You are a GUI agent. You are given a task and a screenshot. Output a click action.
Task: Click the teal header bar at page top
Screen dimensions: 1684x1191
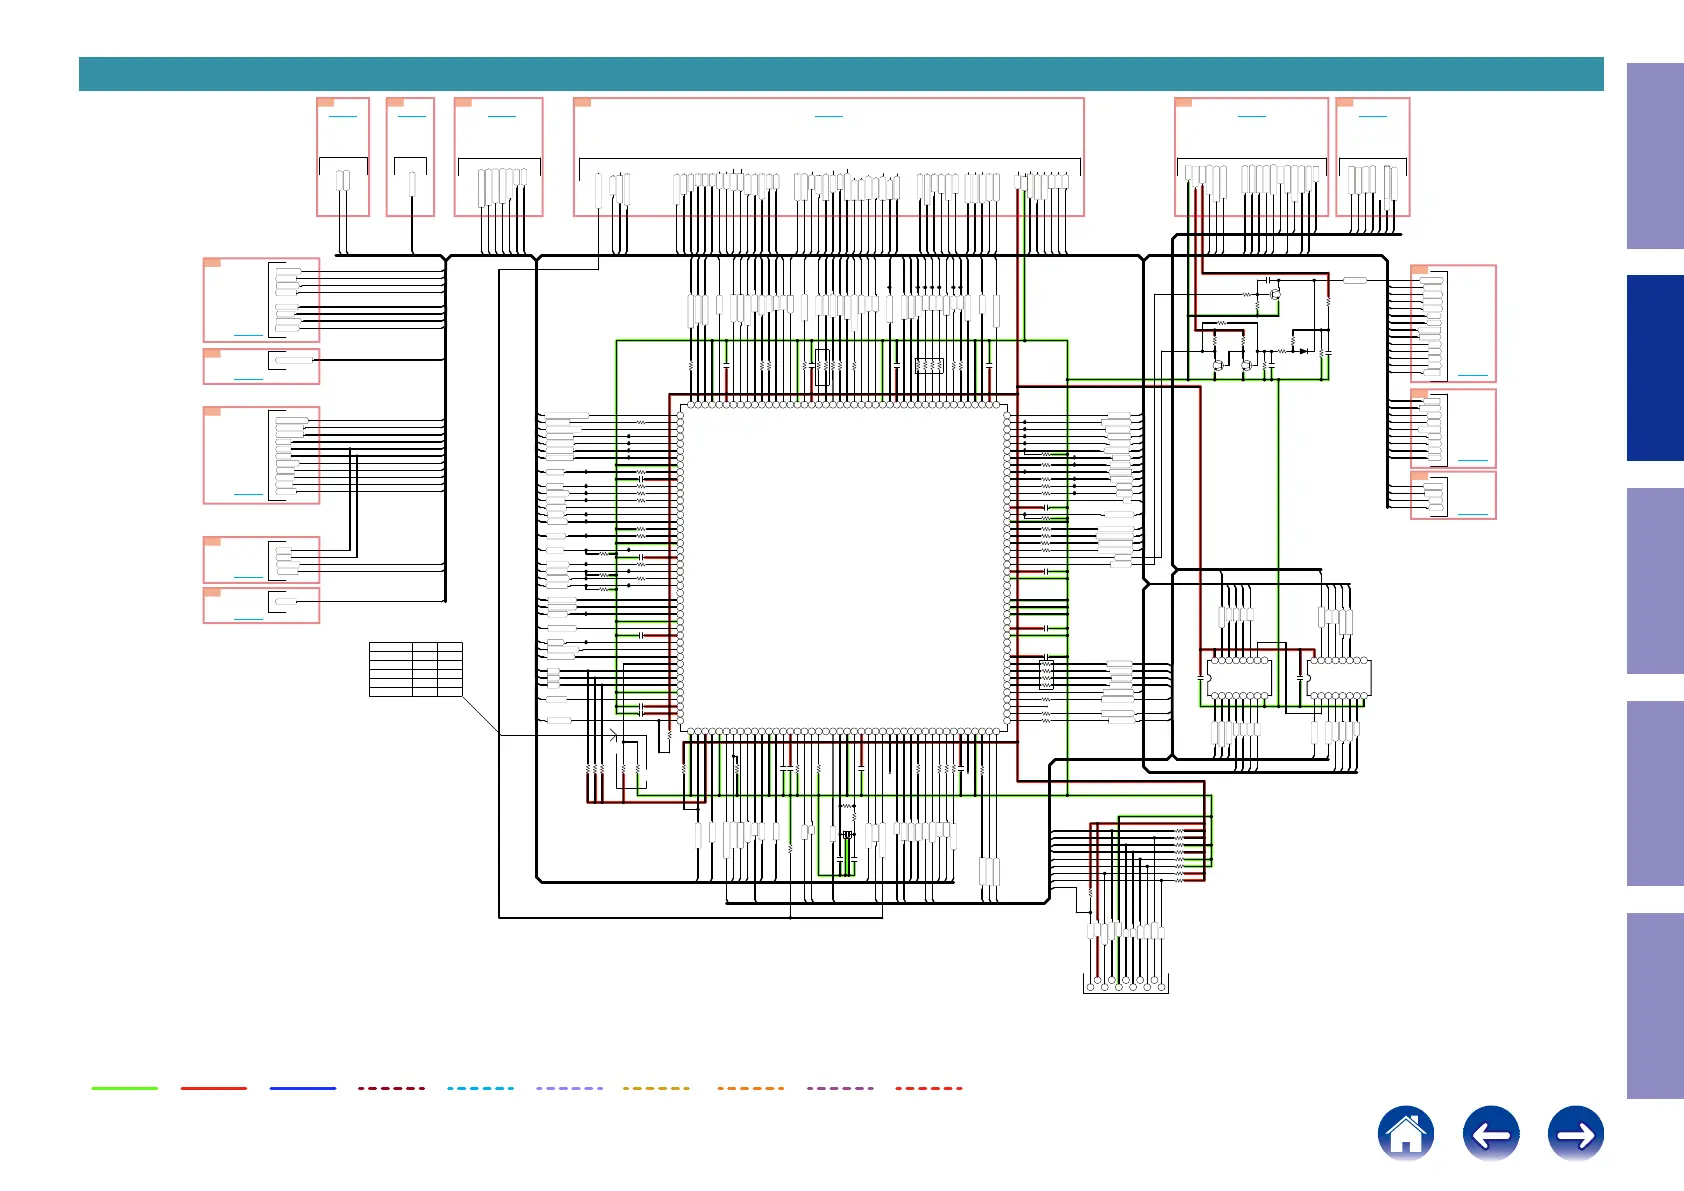click(x=841, y=74)
